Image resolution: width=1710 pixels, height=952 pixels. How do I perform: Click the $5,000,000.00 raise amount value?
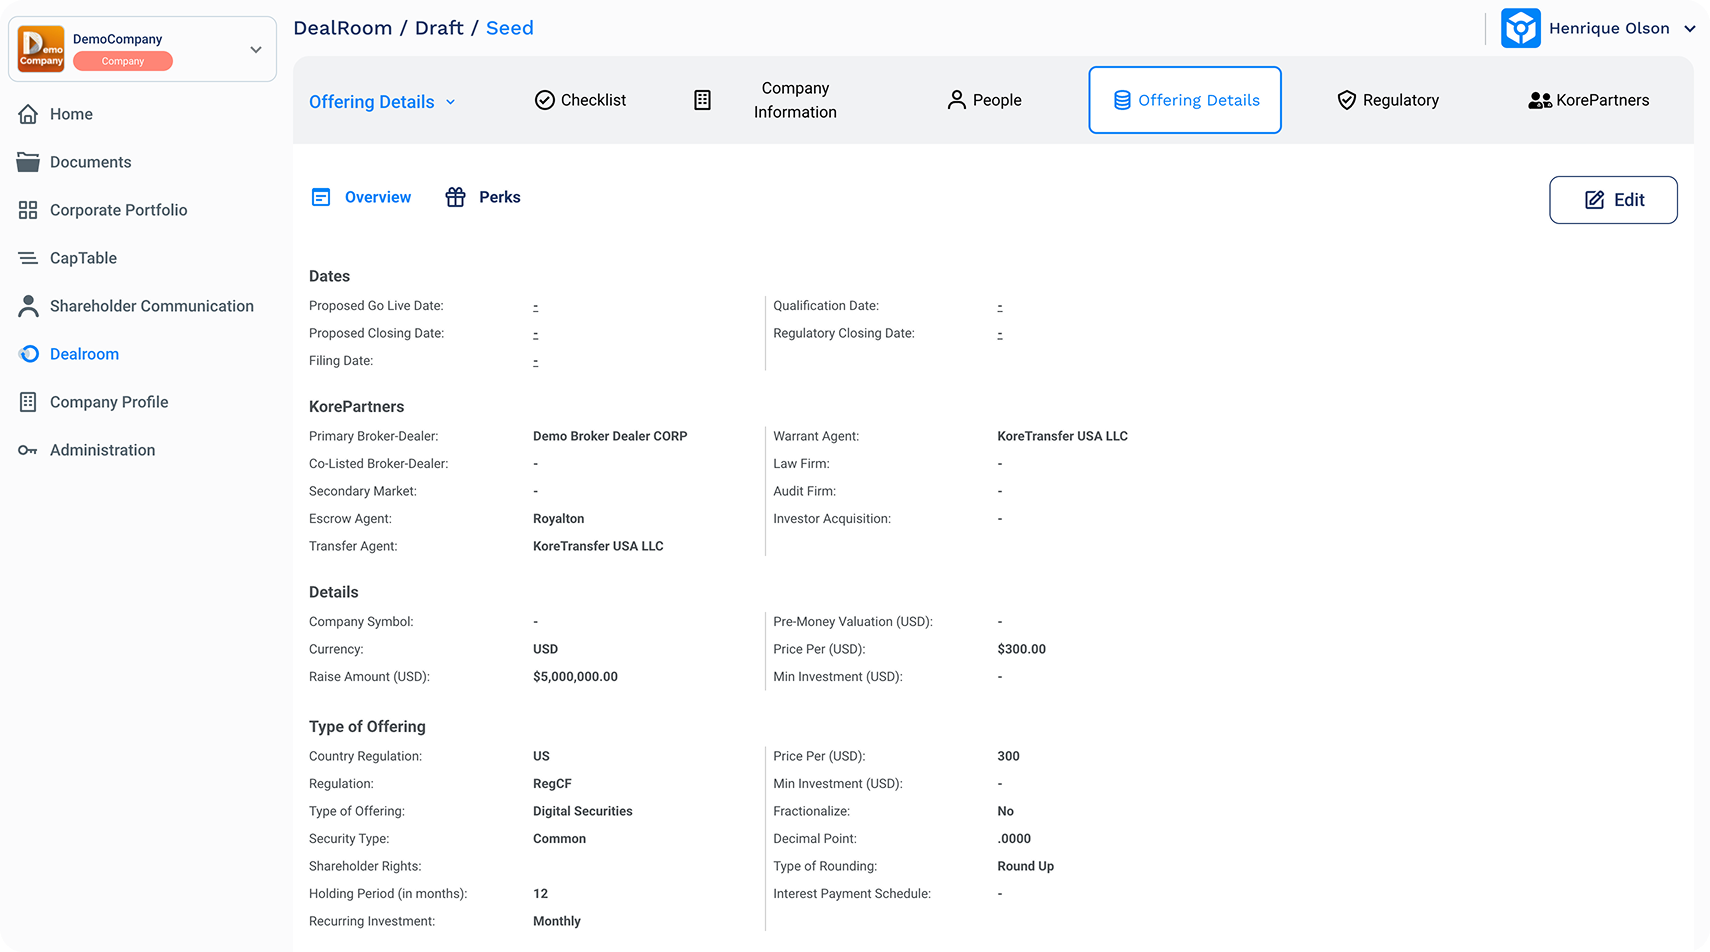pyautogui.click(x=575, y=677)
